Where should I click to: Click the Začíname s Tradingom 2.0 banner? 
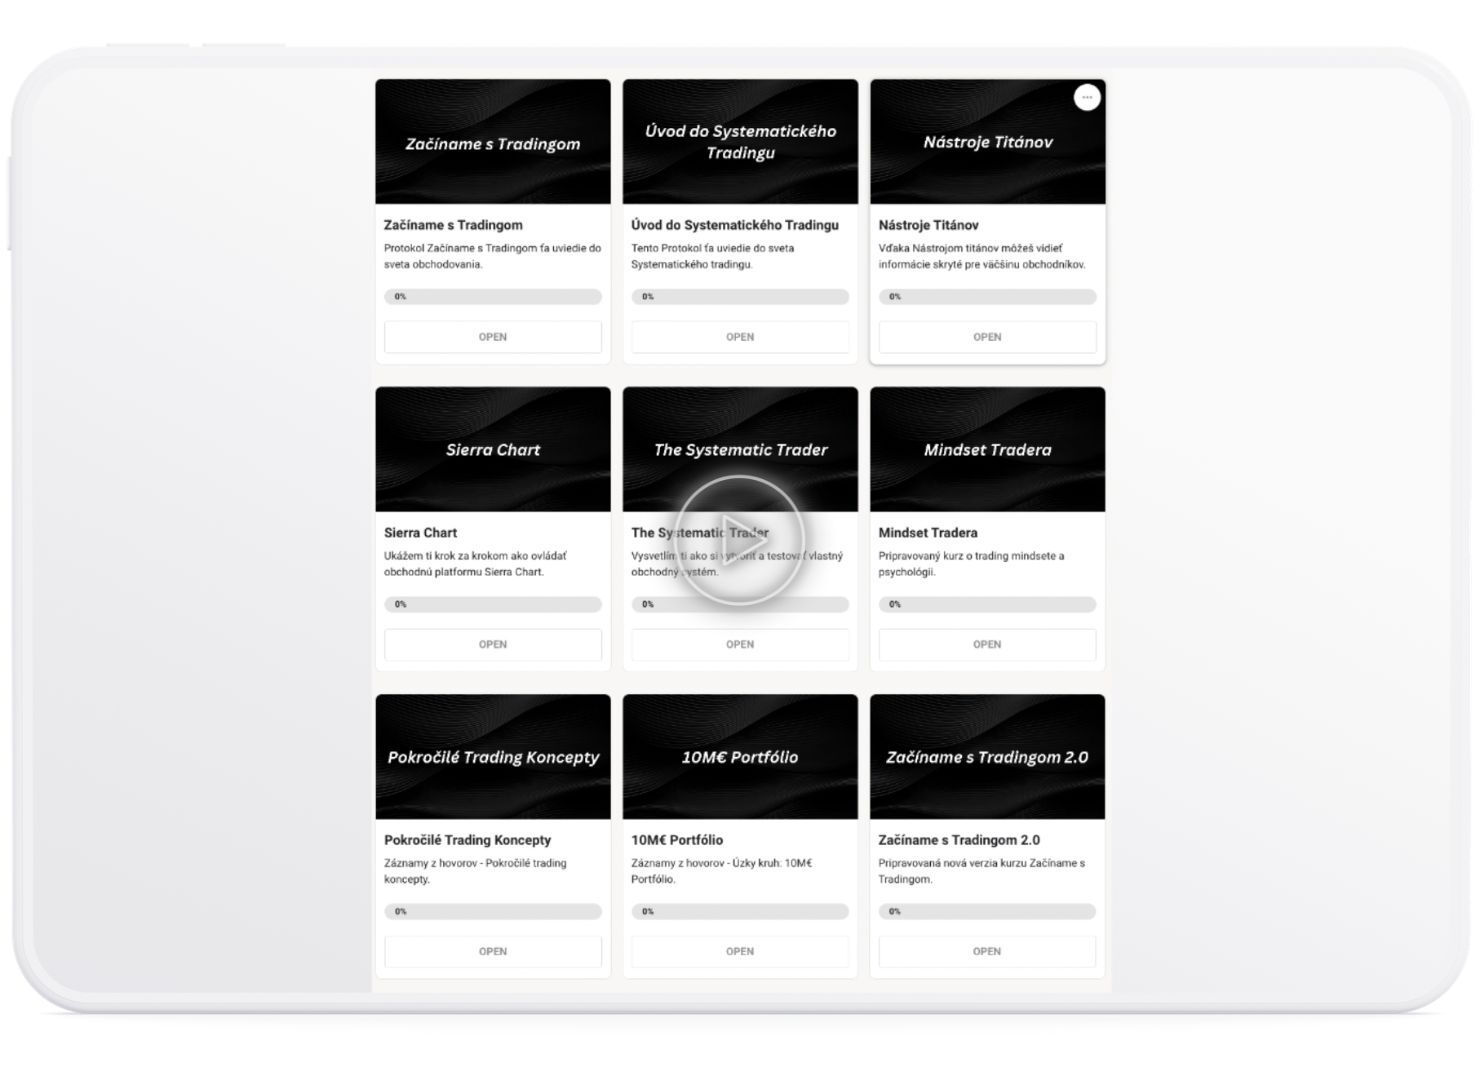click(987, 756)
